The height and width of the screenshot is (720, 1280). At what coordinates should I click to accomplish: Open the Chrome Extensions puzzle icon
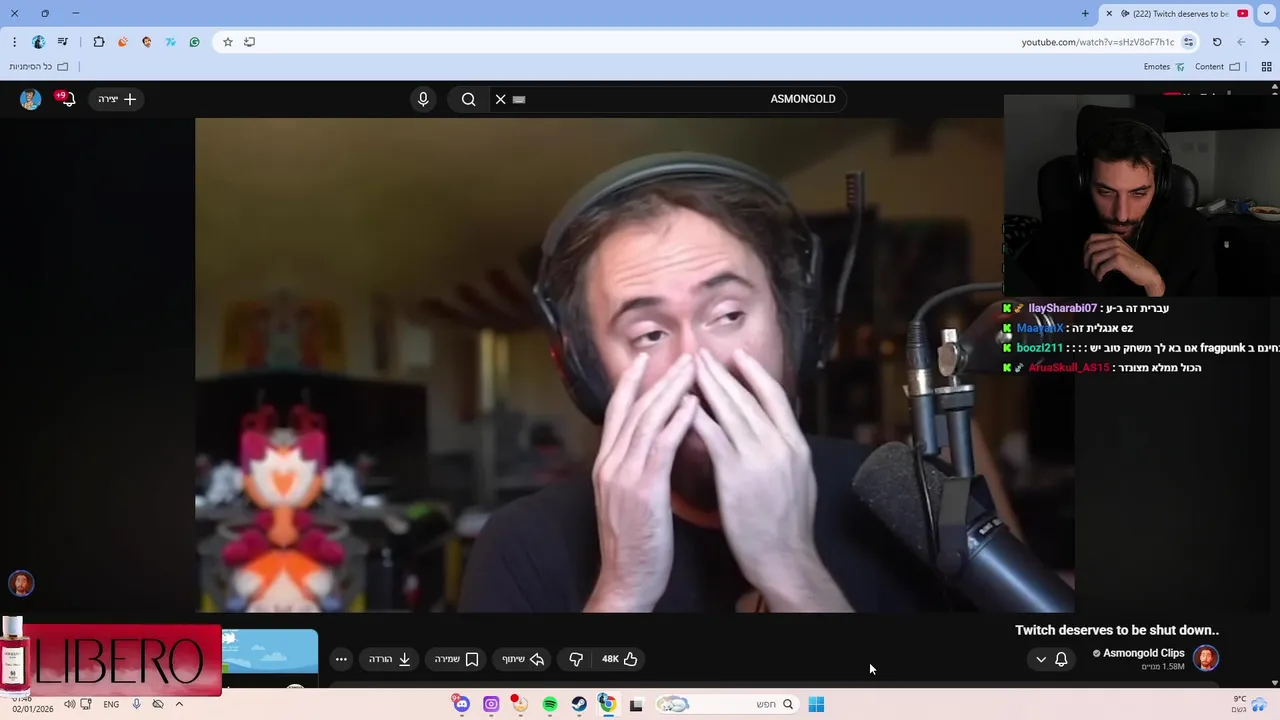pyautogui.click(x=99, y=42)
